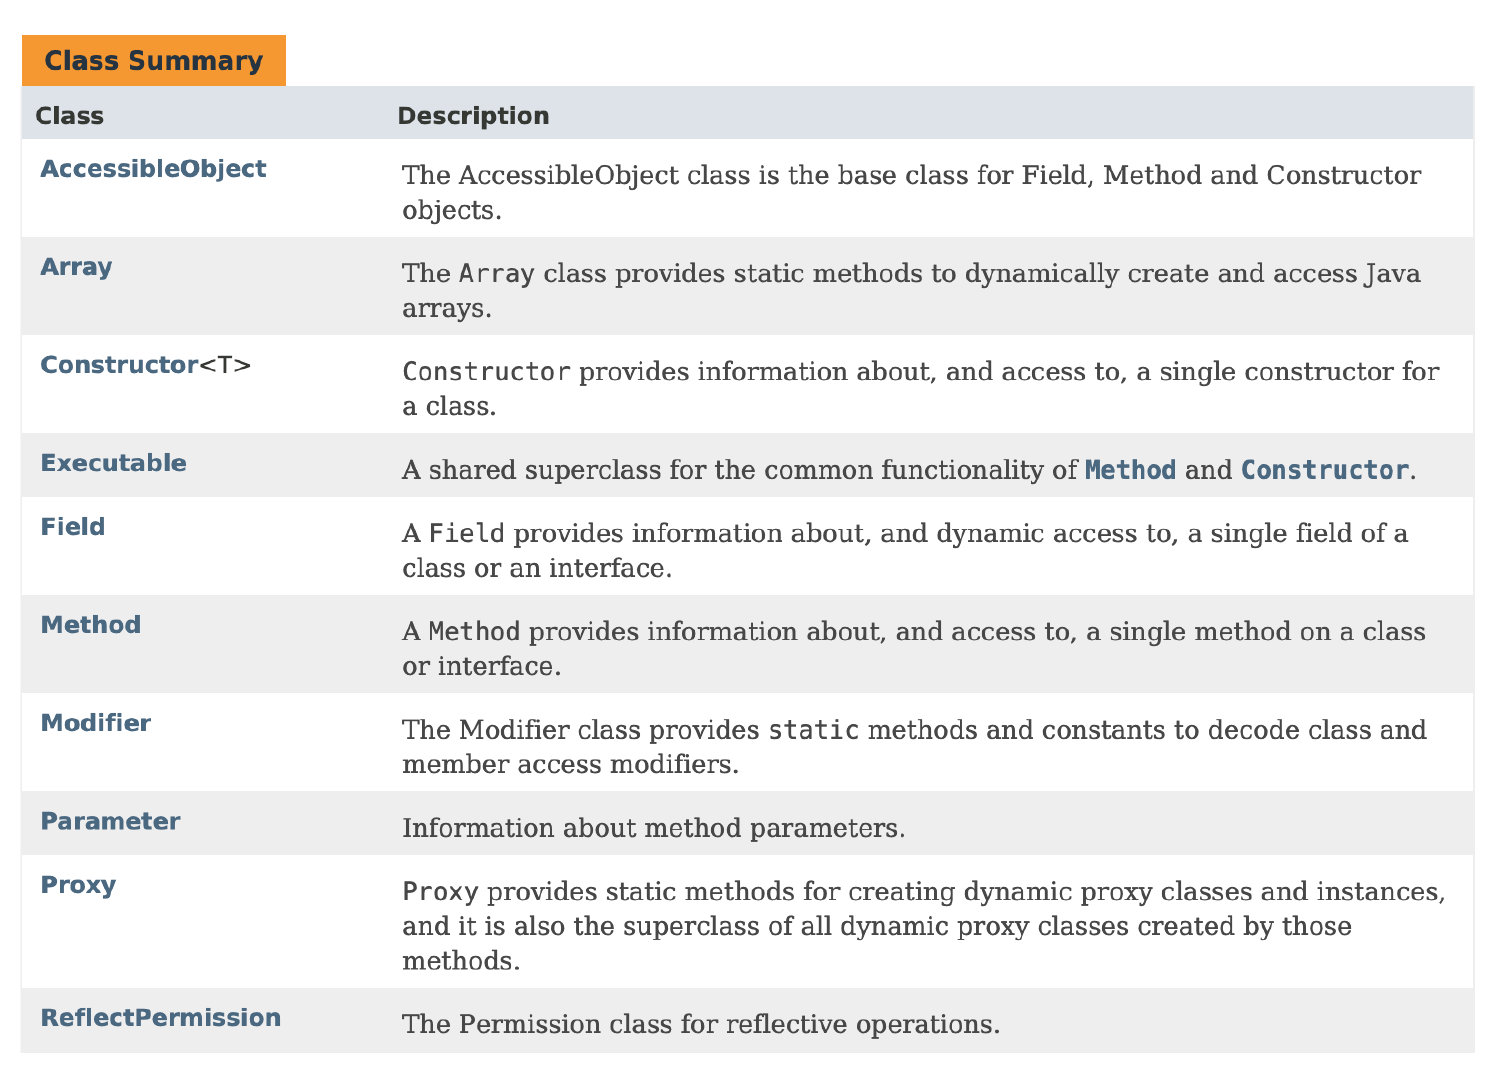The image size is (1502, 1080).
Task: Follow the Constructor link in Executable description
Action: (x=1325, y=470)
